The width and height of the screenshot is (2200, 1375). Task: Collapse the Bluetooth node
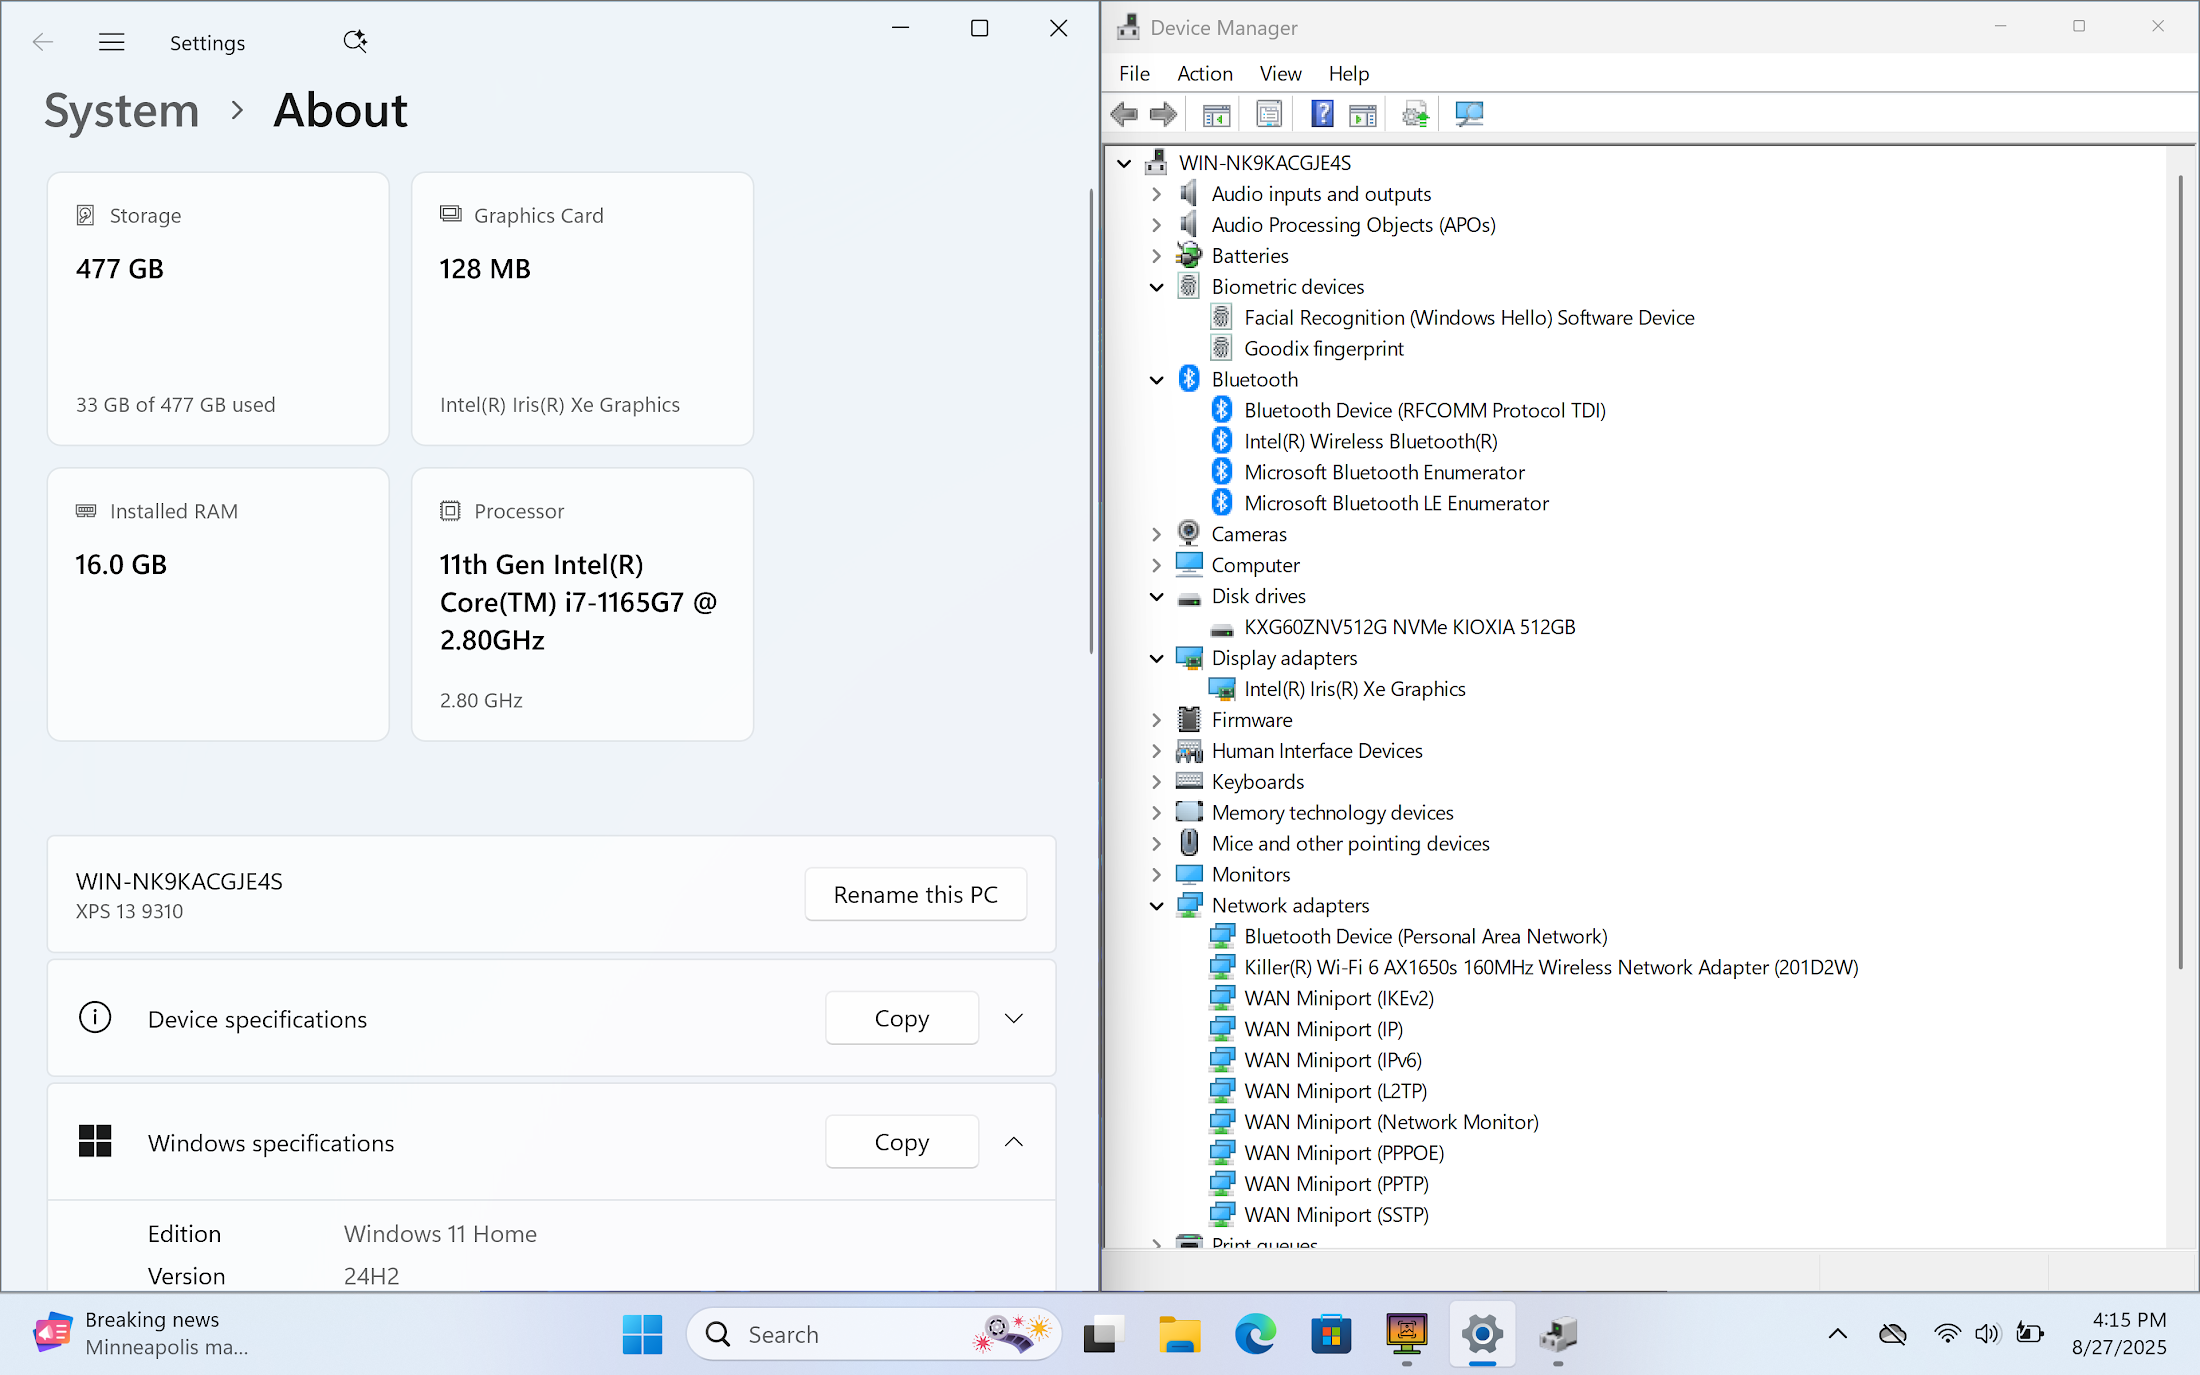[x=1157, y=380]
